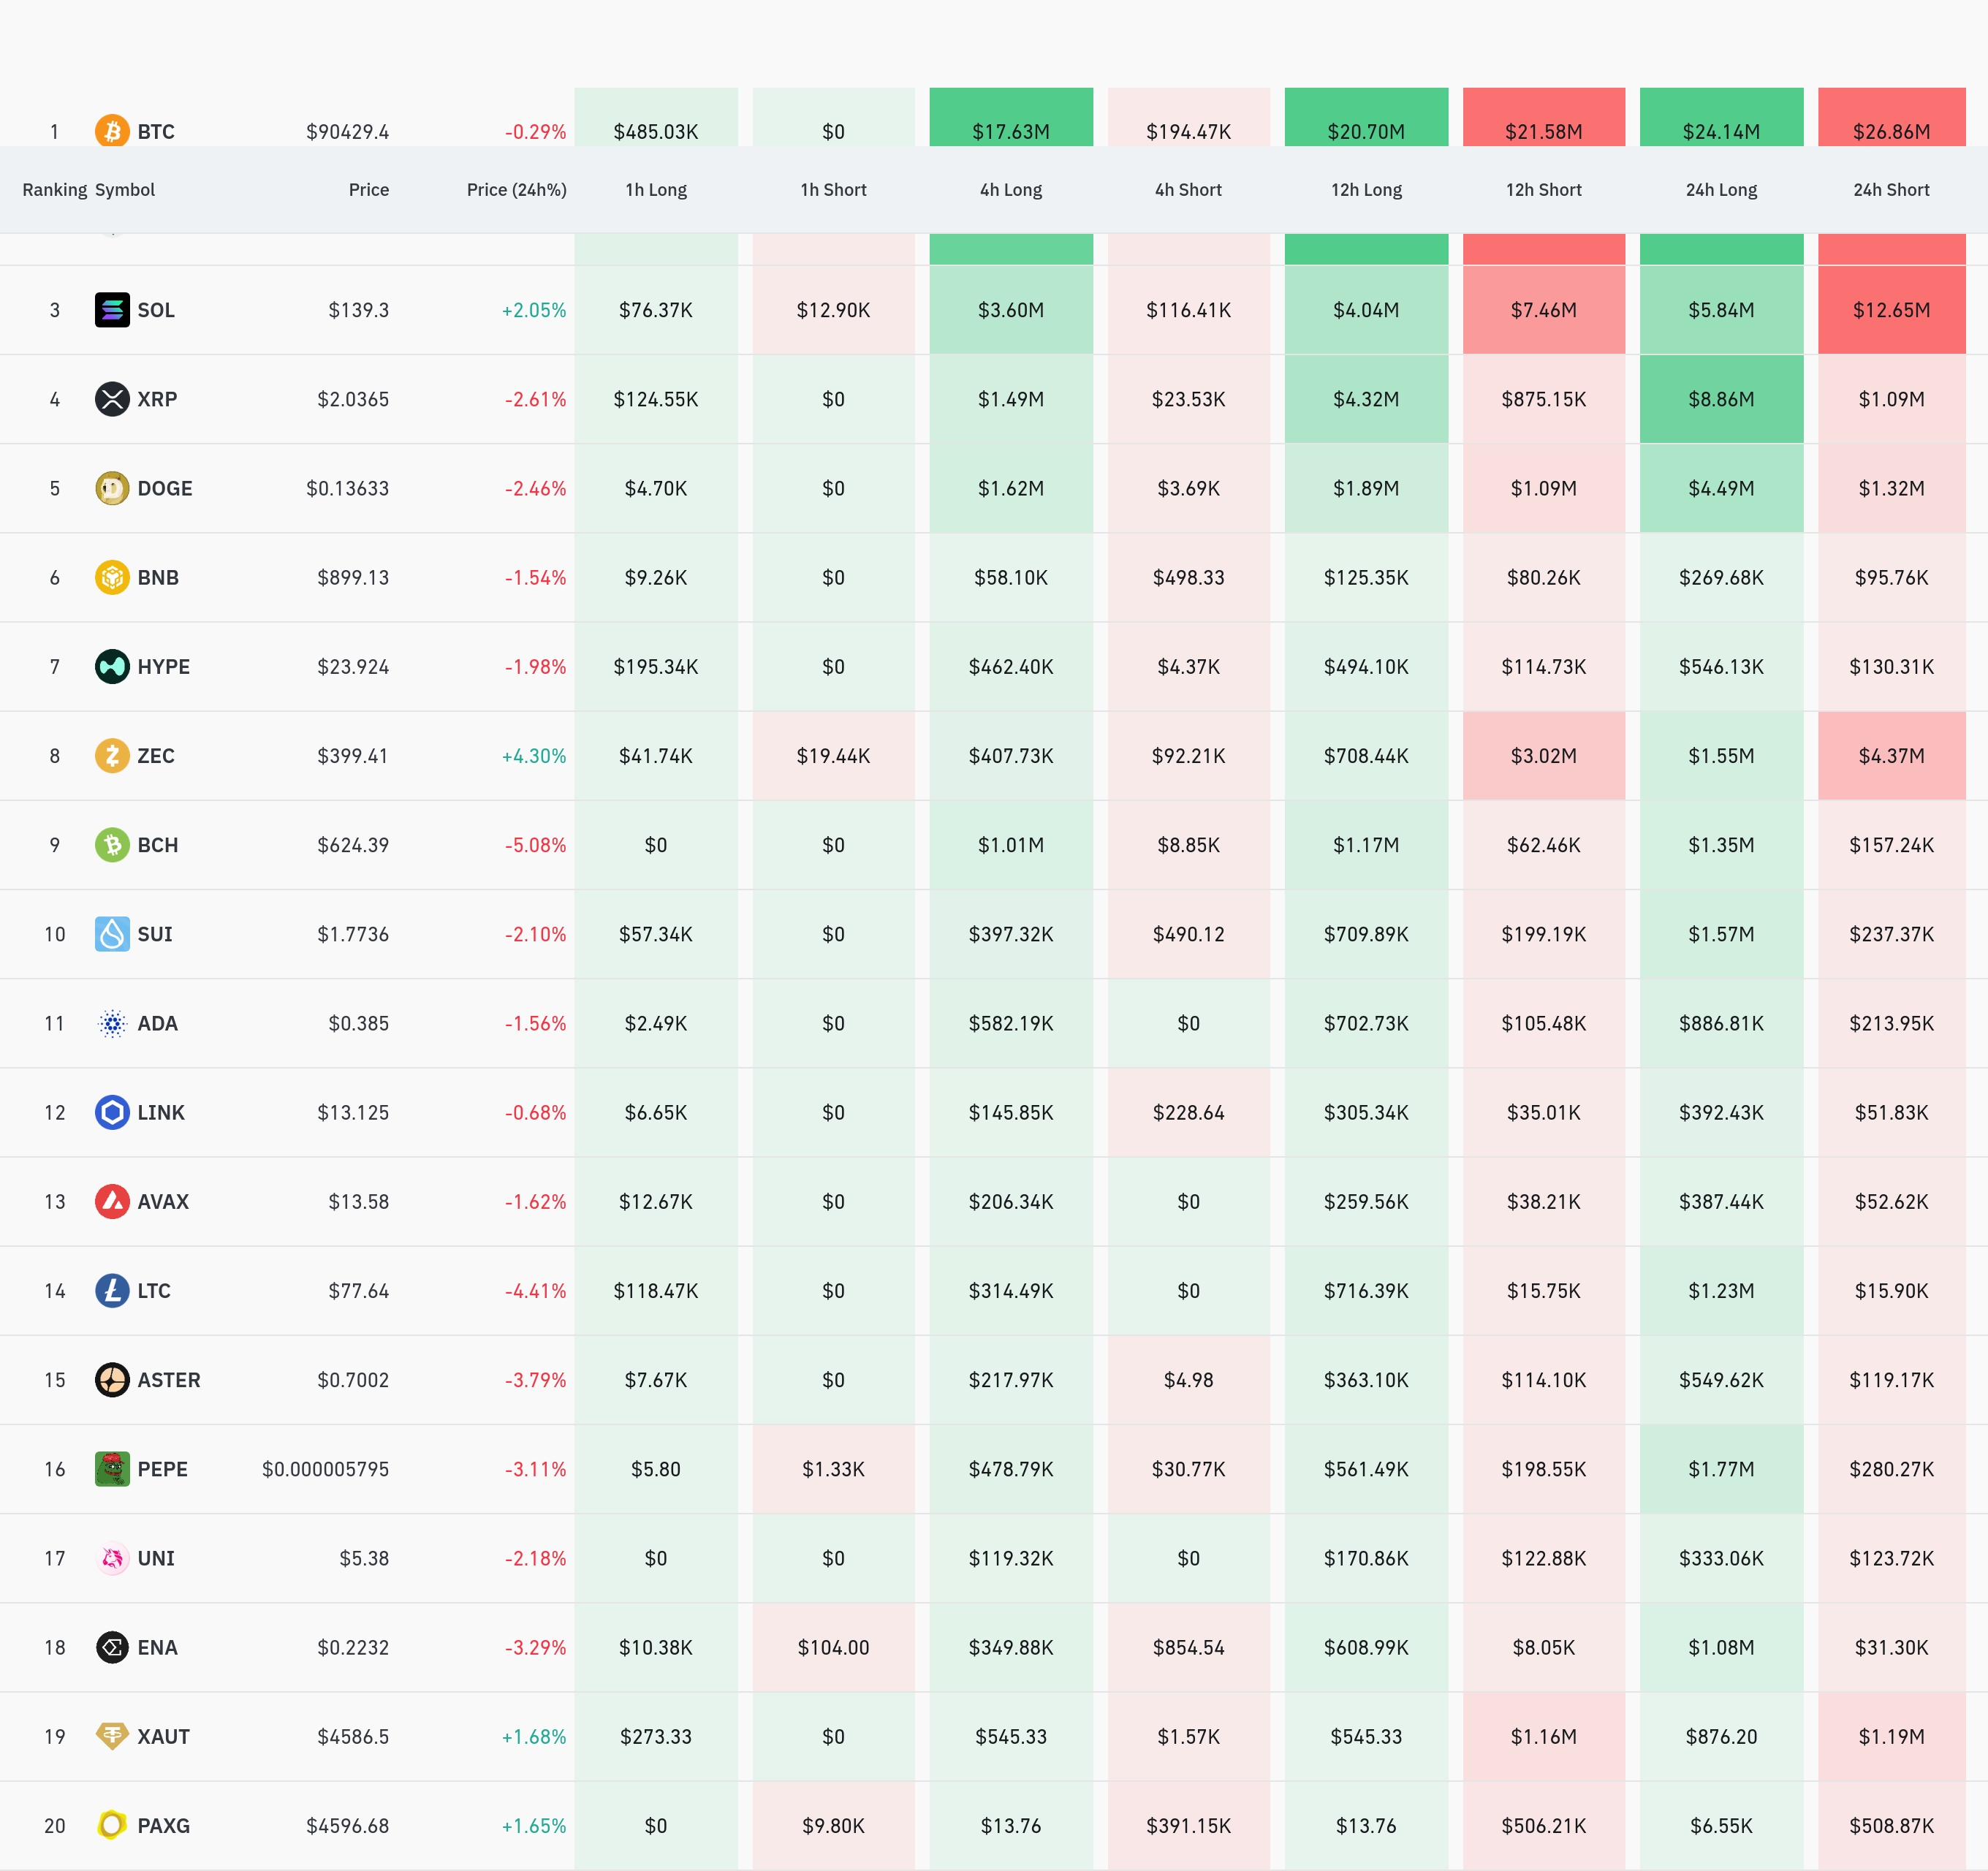The image size is (1988, 1871).
Task: Sort by Ranking column header
Action: click(54, 190)
